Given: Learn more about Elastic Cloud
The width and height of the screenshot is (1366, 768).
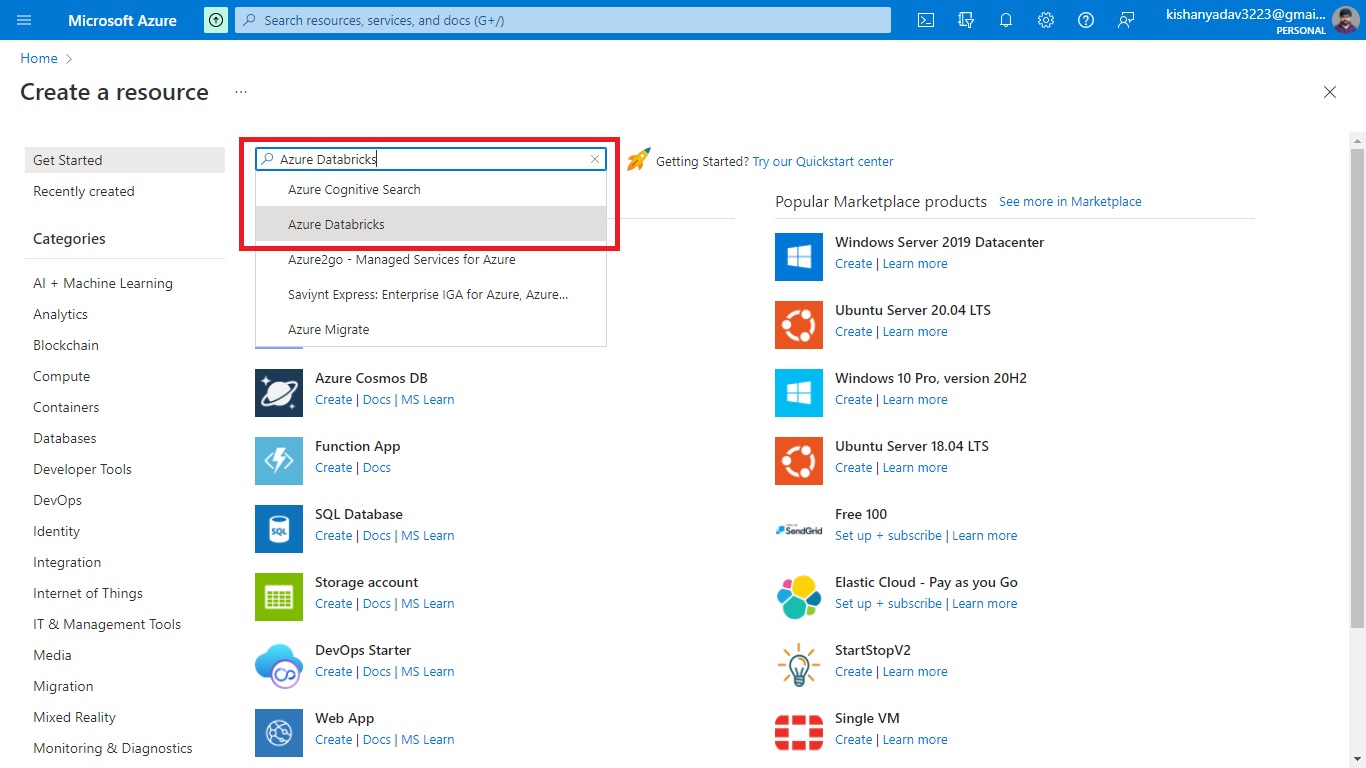Looking at the screenshot, I should (985, 603).
